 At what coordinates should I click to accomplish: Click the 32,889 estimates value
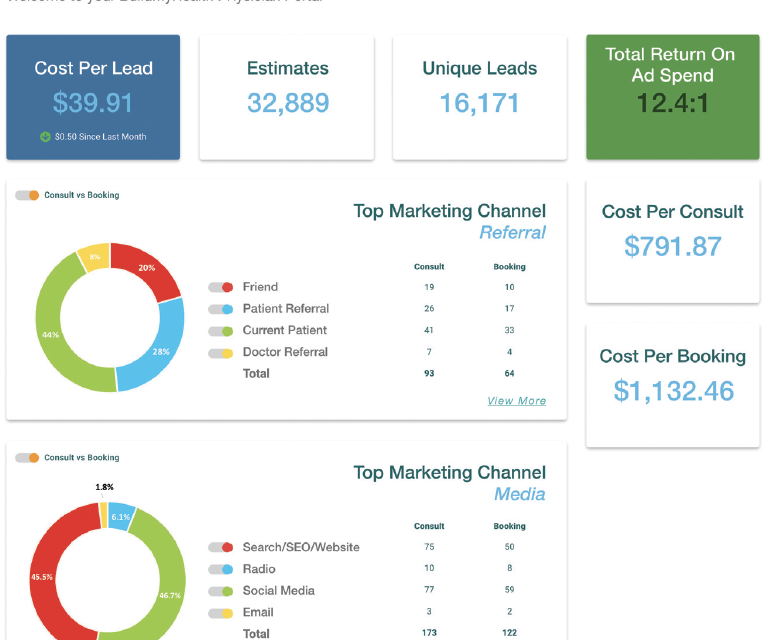[x=288, y=103]
